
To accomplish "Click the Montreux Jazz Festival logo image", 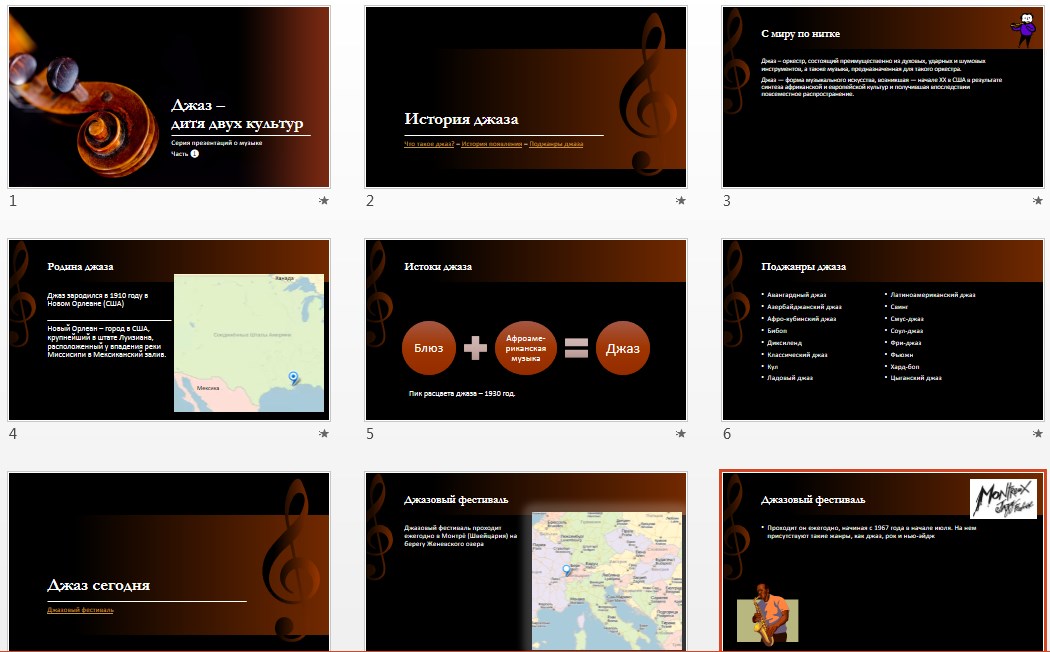I will pos(1002,498).
